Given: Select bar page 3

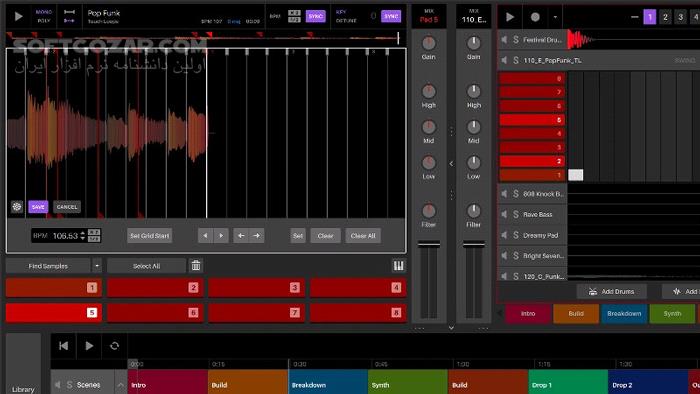Looking at the screenshot, I should pos(680,17).
